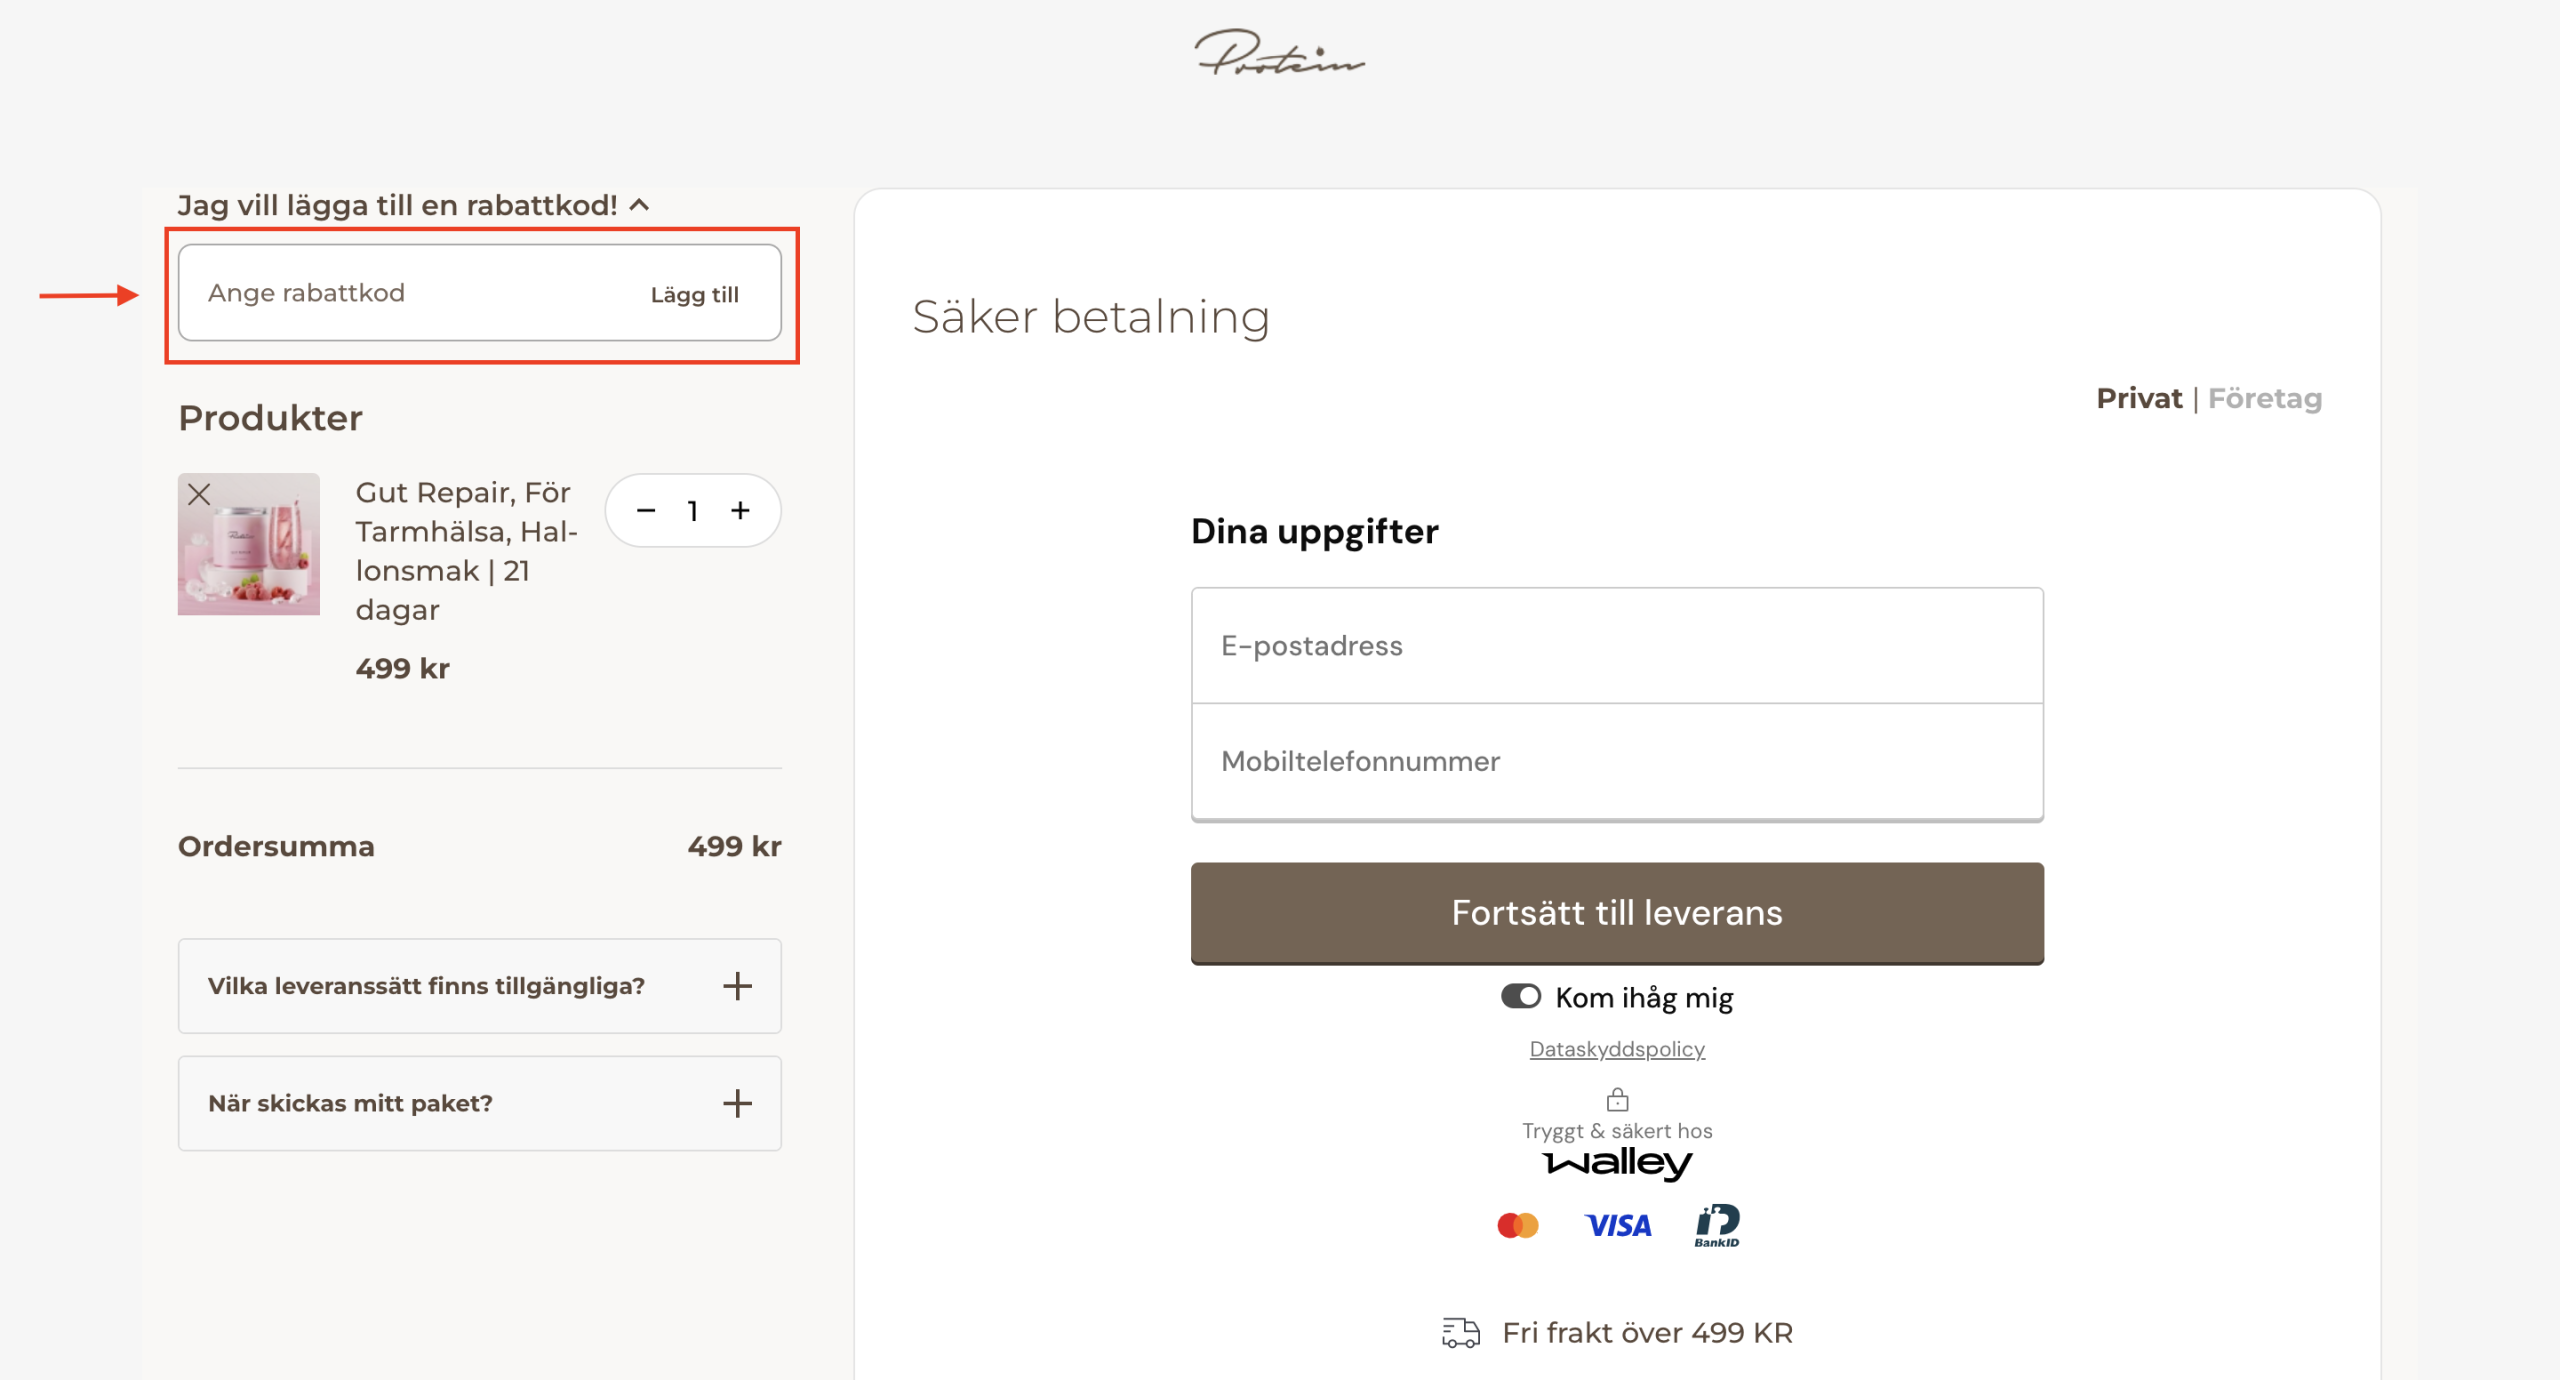Screen dimensions: 2560x1380
Task: Click the Lägg till discount button
Action: click(x=695, y=295)
